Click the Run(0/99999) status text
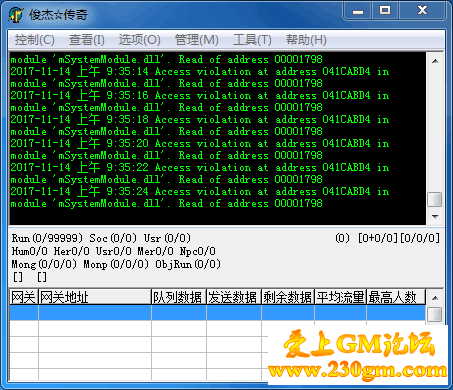 [47, 238]
